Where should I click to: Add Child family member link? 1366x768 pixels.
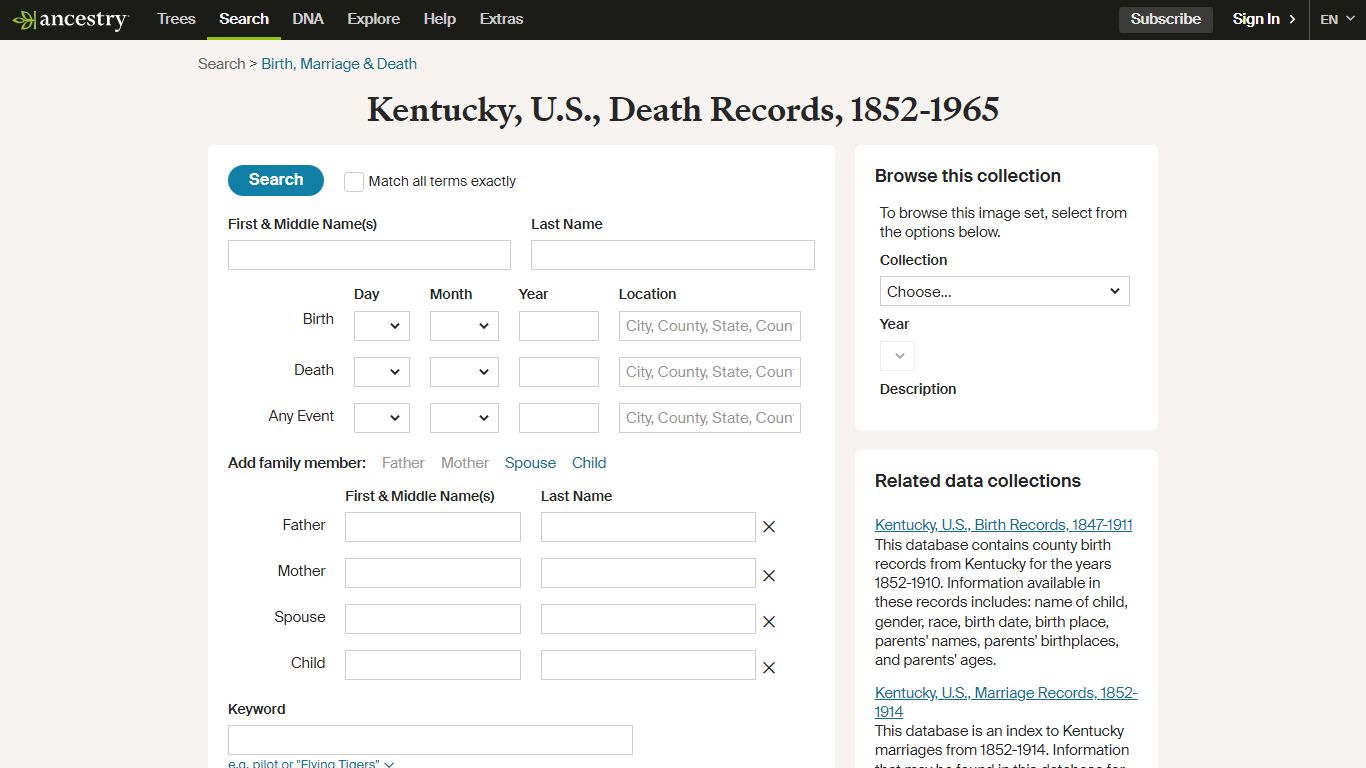coord(589,463)
